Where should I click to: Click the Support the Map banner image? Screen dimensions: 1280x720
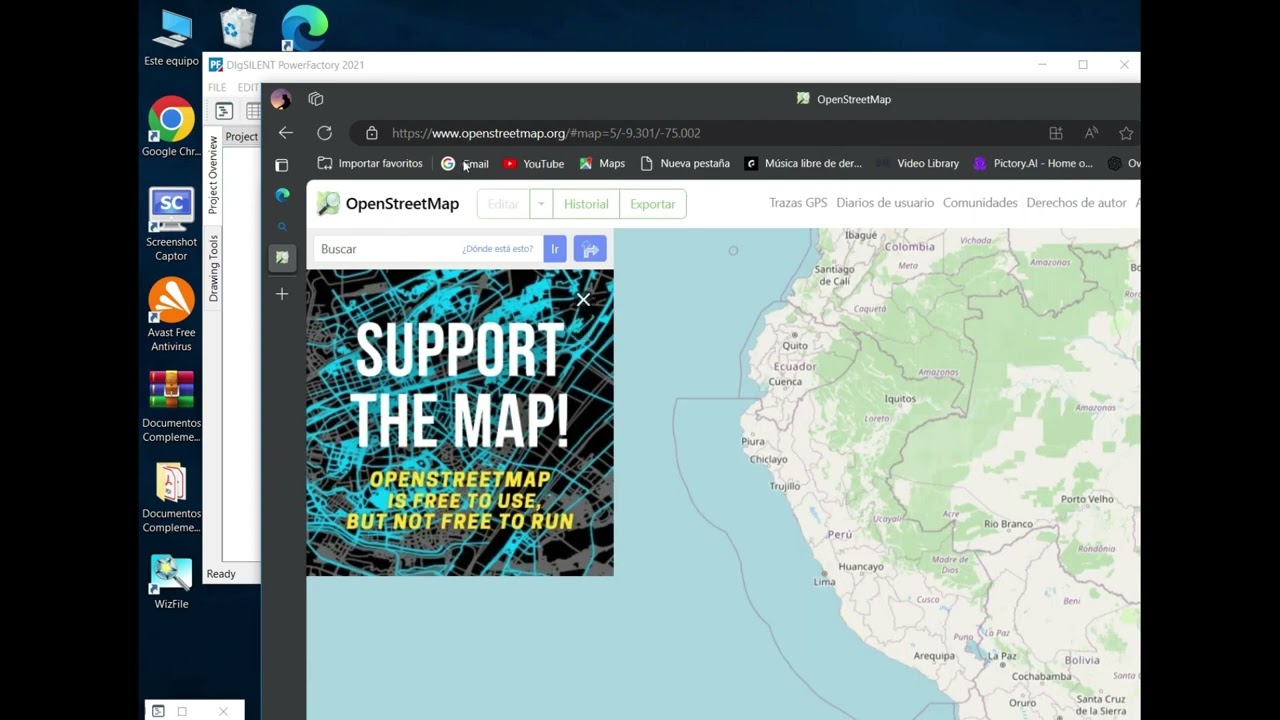pos(460,423)
